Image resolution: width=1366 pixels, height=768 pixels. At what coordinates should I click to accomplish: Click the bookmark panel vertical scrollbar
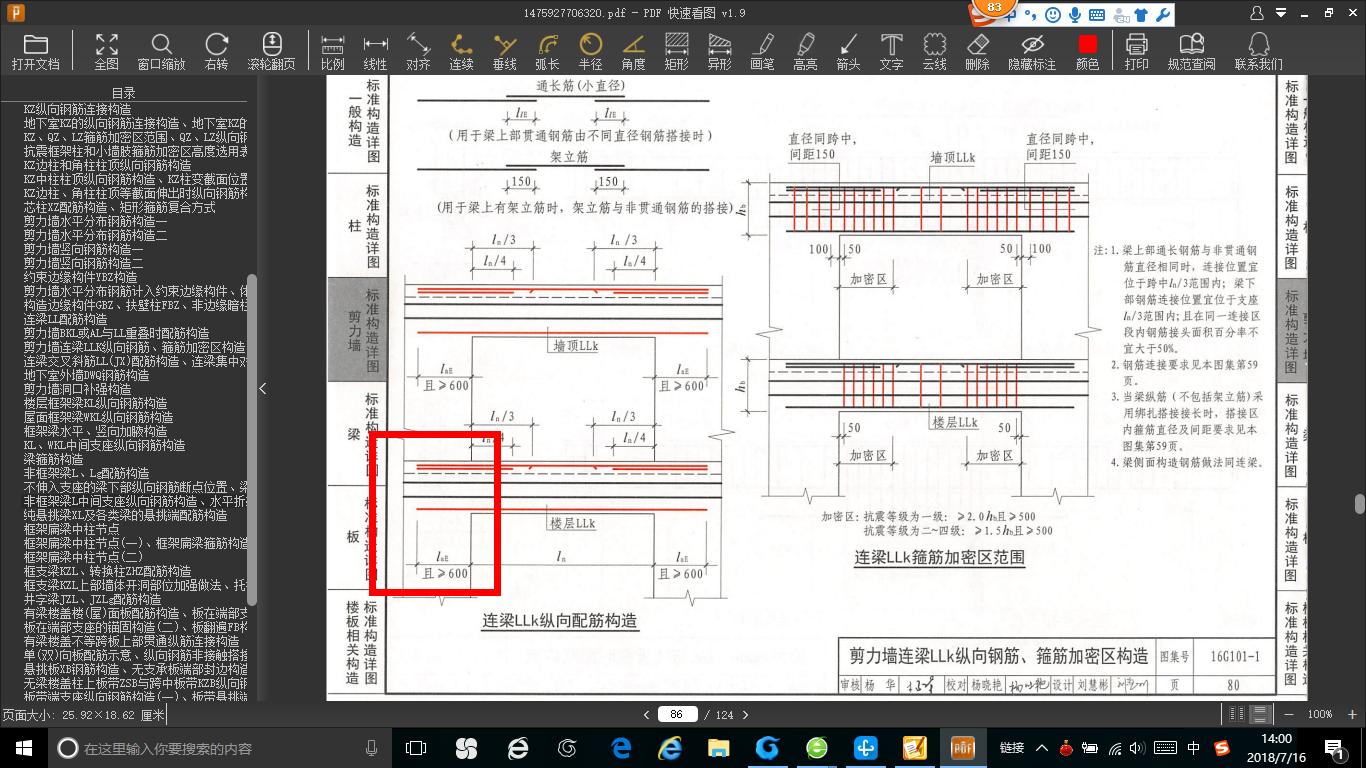(252, 440)
